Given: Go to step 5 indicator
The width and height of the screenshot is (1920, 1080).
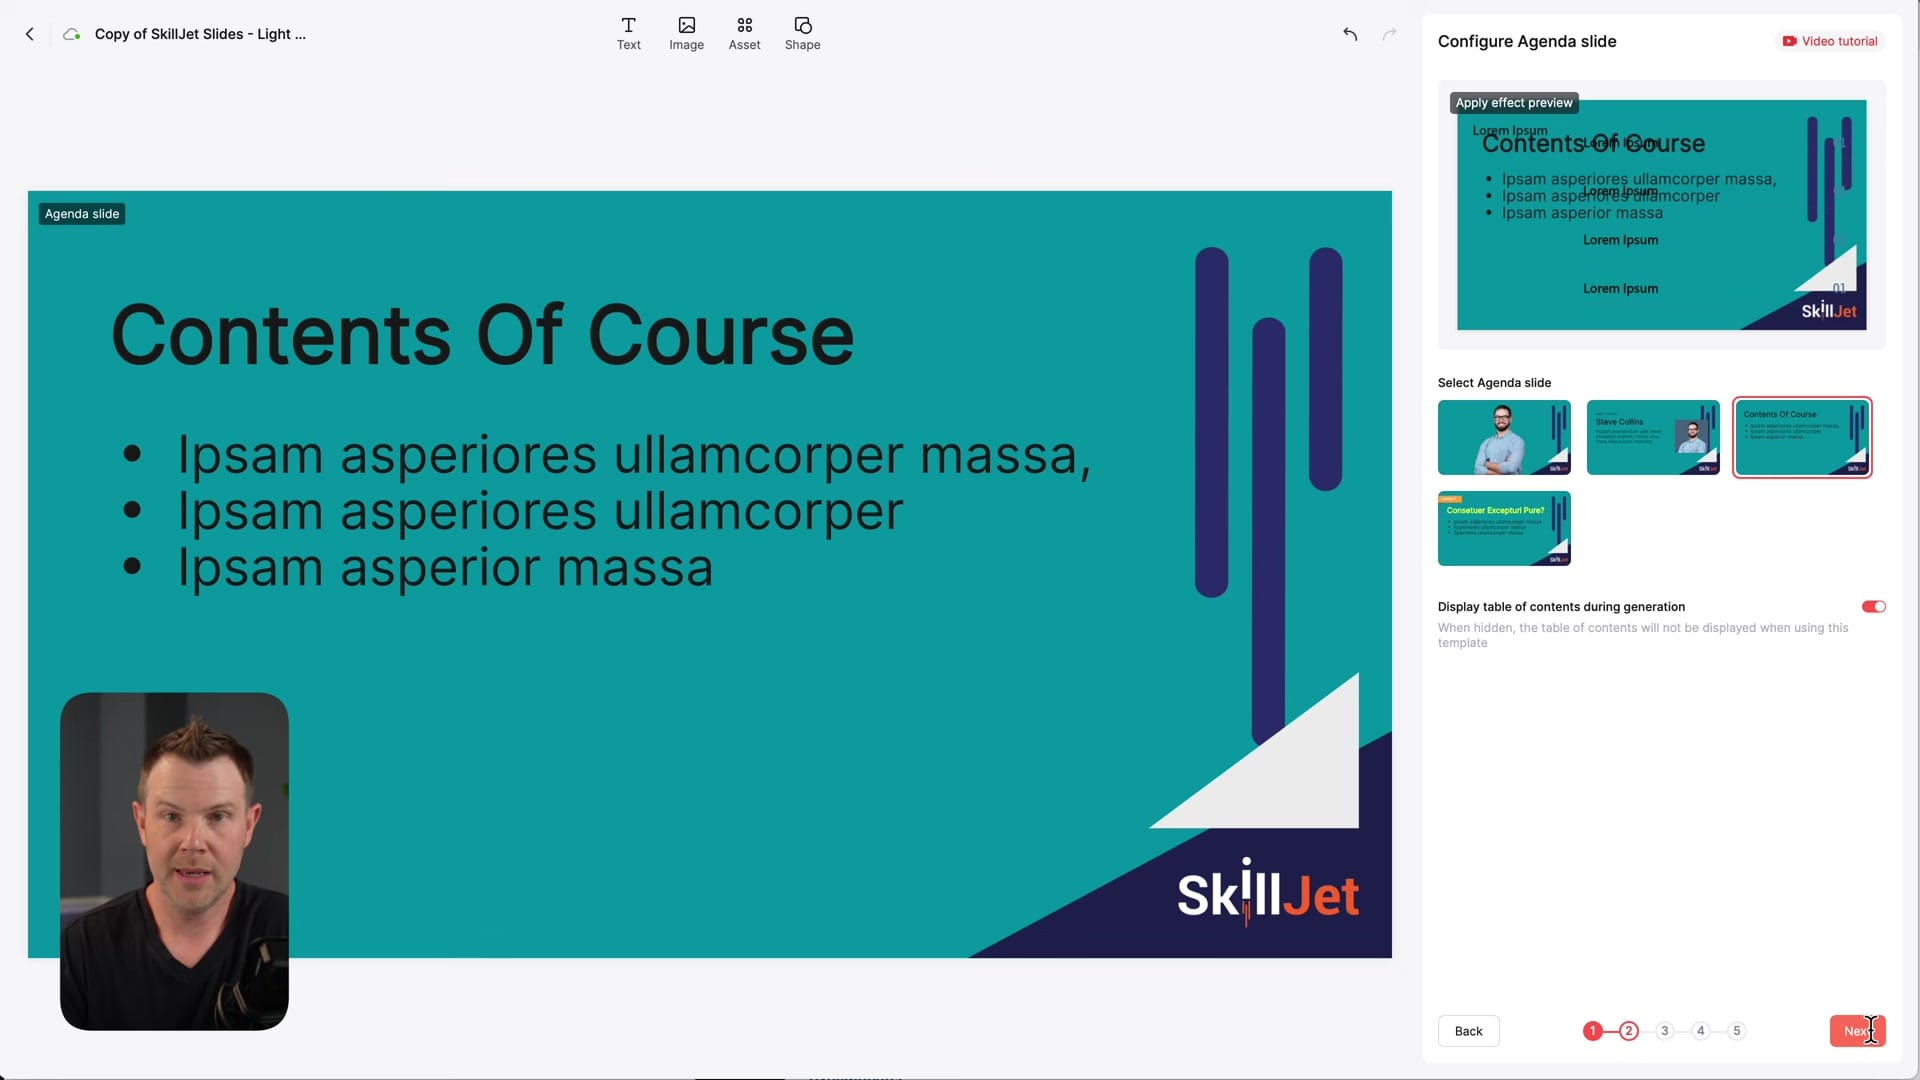Looking at the screenshot, I should (x=1736, y=1031).
